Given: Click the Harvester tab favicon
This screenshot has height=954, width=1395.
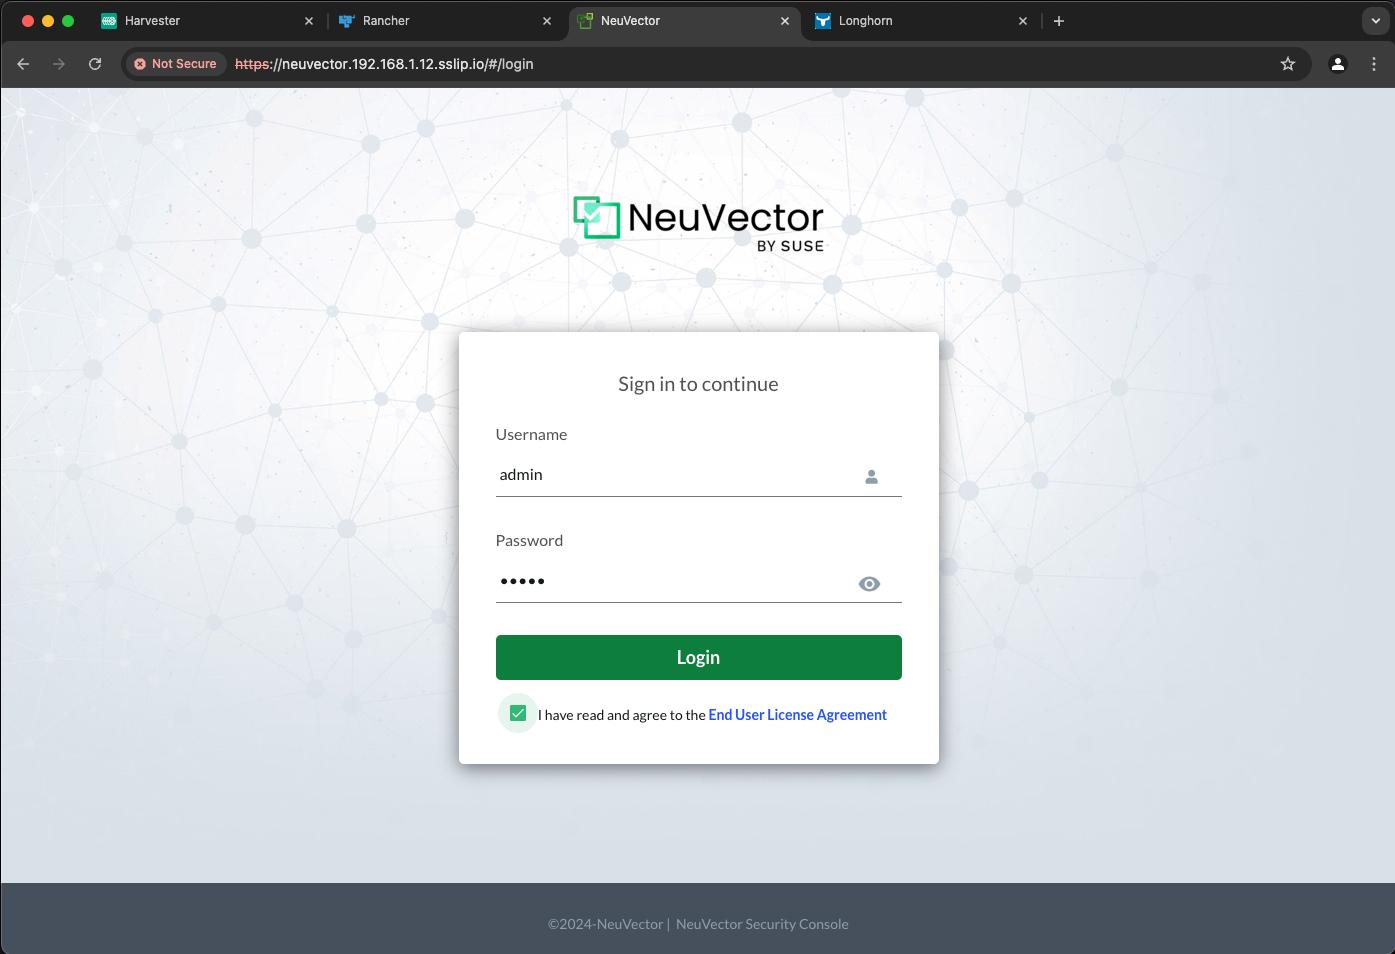Looking at the screenshot, I should coord(109,21).
